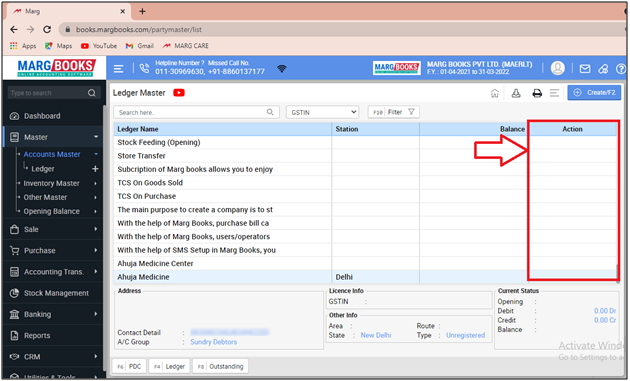The height and width of the screenshot is (381, 630).
Task: Click the printer icon
Action: [537, 93]
